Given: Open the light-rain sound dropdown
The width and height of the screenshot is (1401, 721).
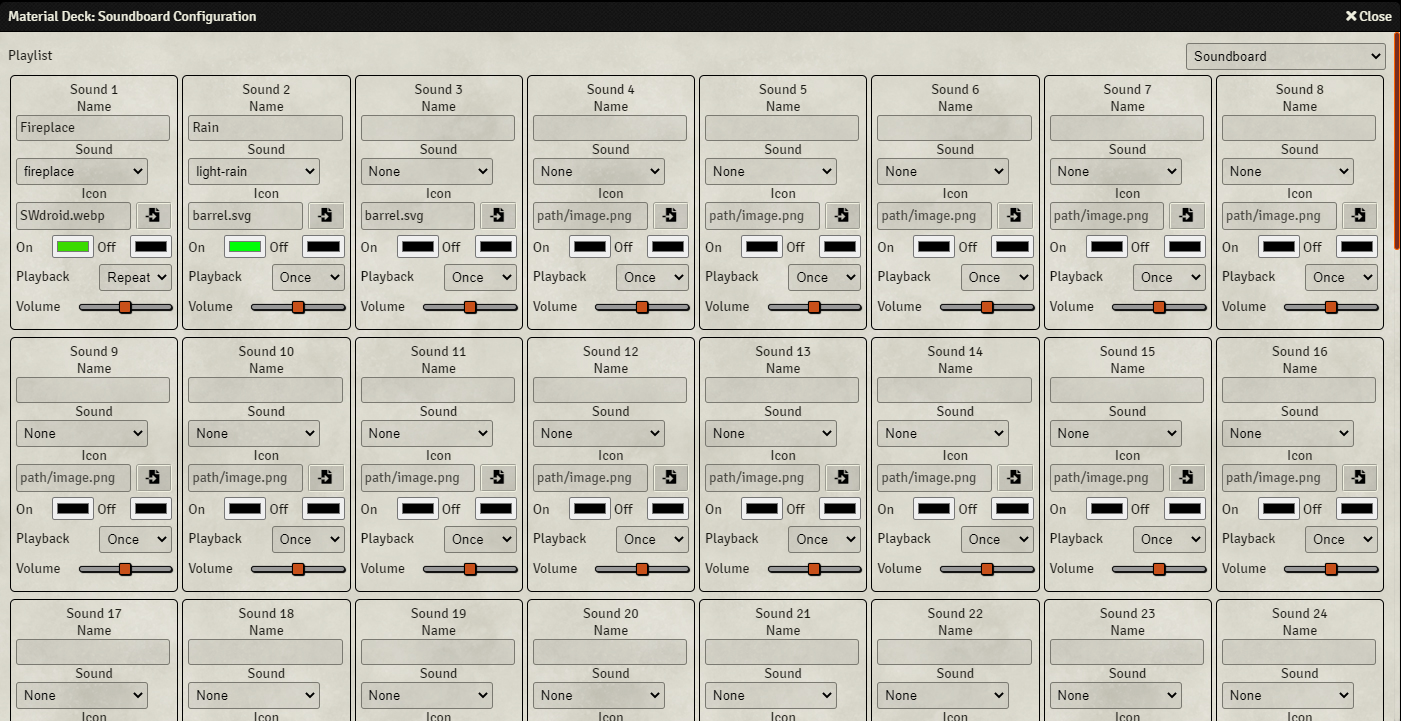Looking at the screenshot, I should coord(253,172).
